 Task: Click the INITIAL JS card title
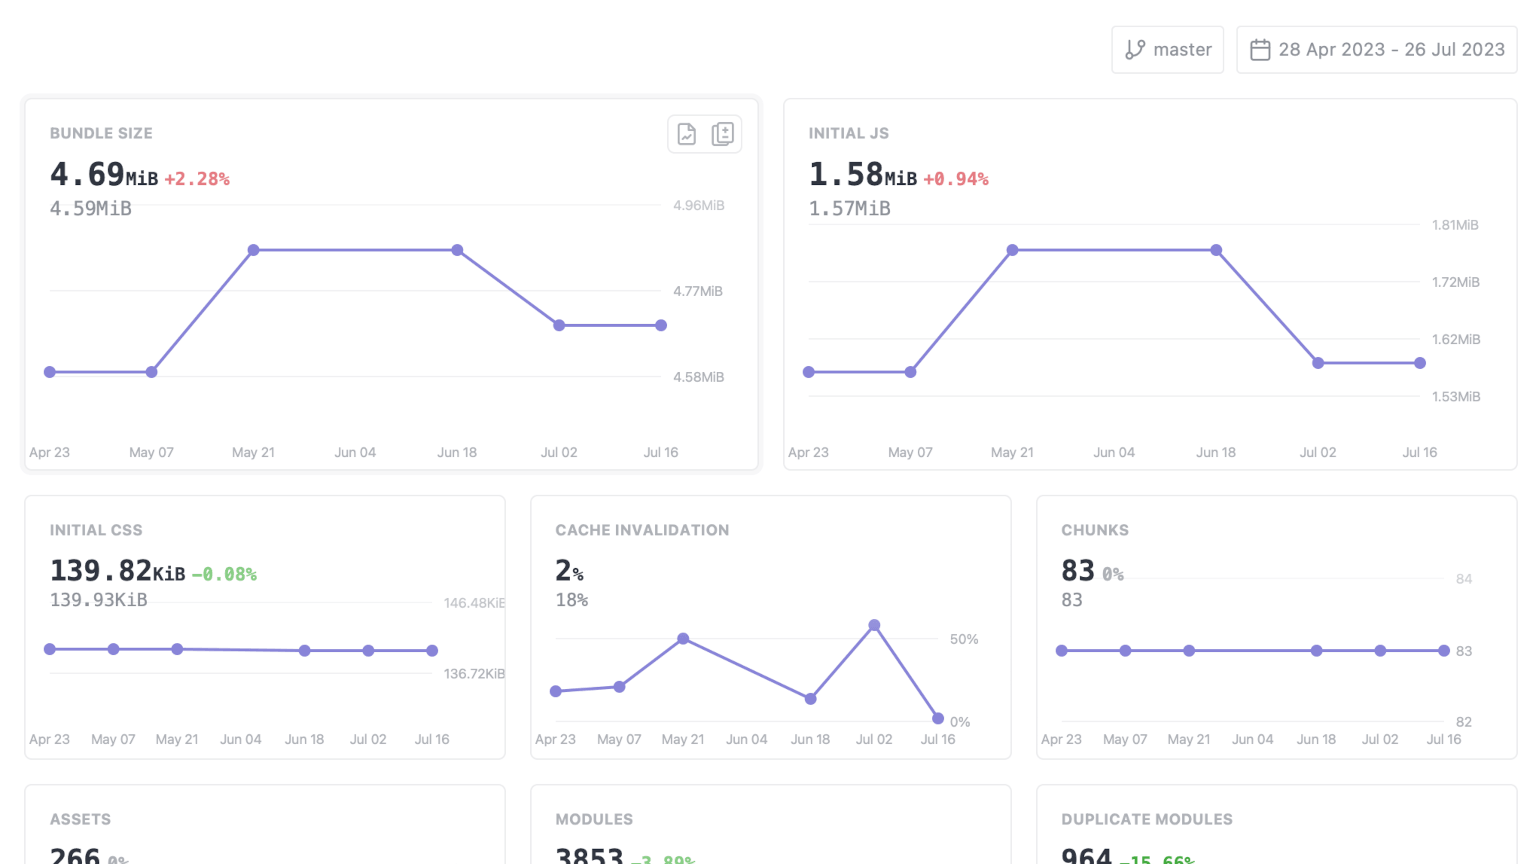[849, 133]
